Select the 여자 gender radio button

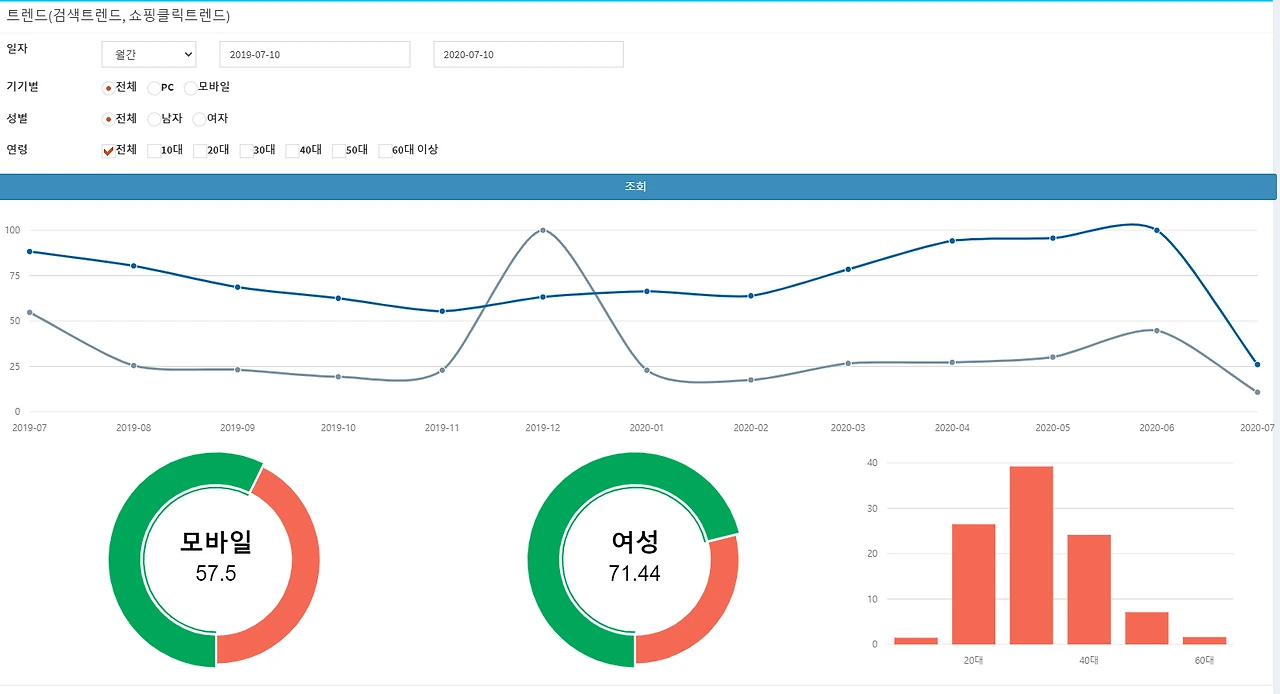pyautogui.click(x=198, y=119)
